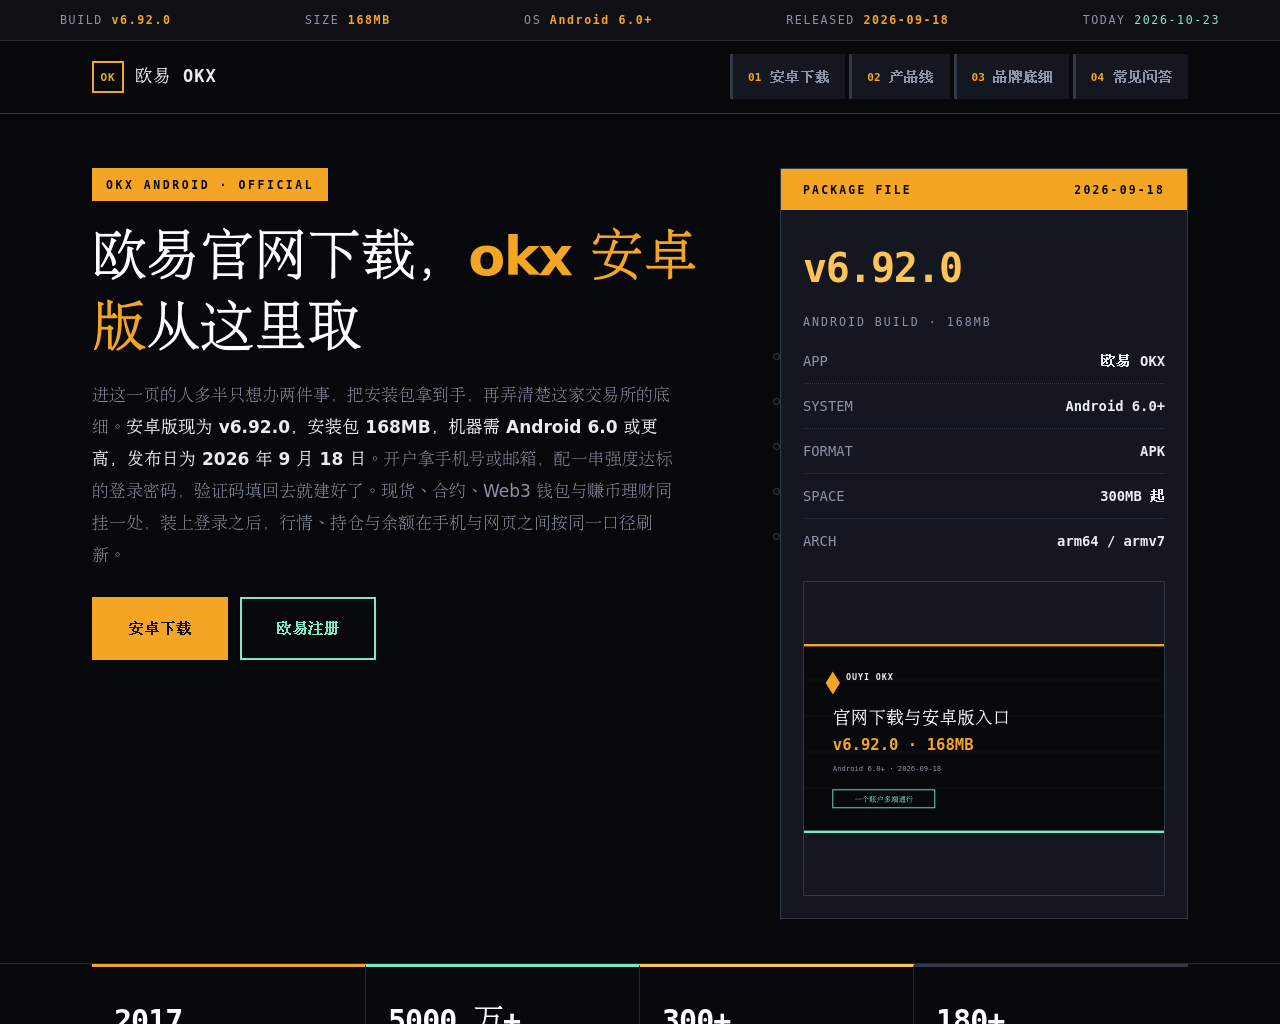Viewport: 1280px width, 1024px height.
Task: Click the APP row value 欧易 OKX
Action: click(1132, 361)
